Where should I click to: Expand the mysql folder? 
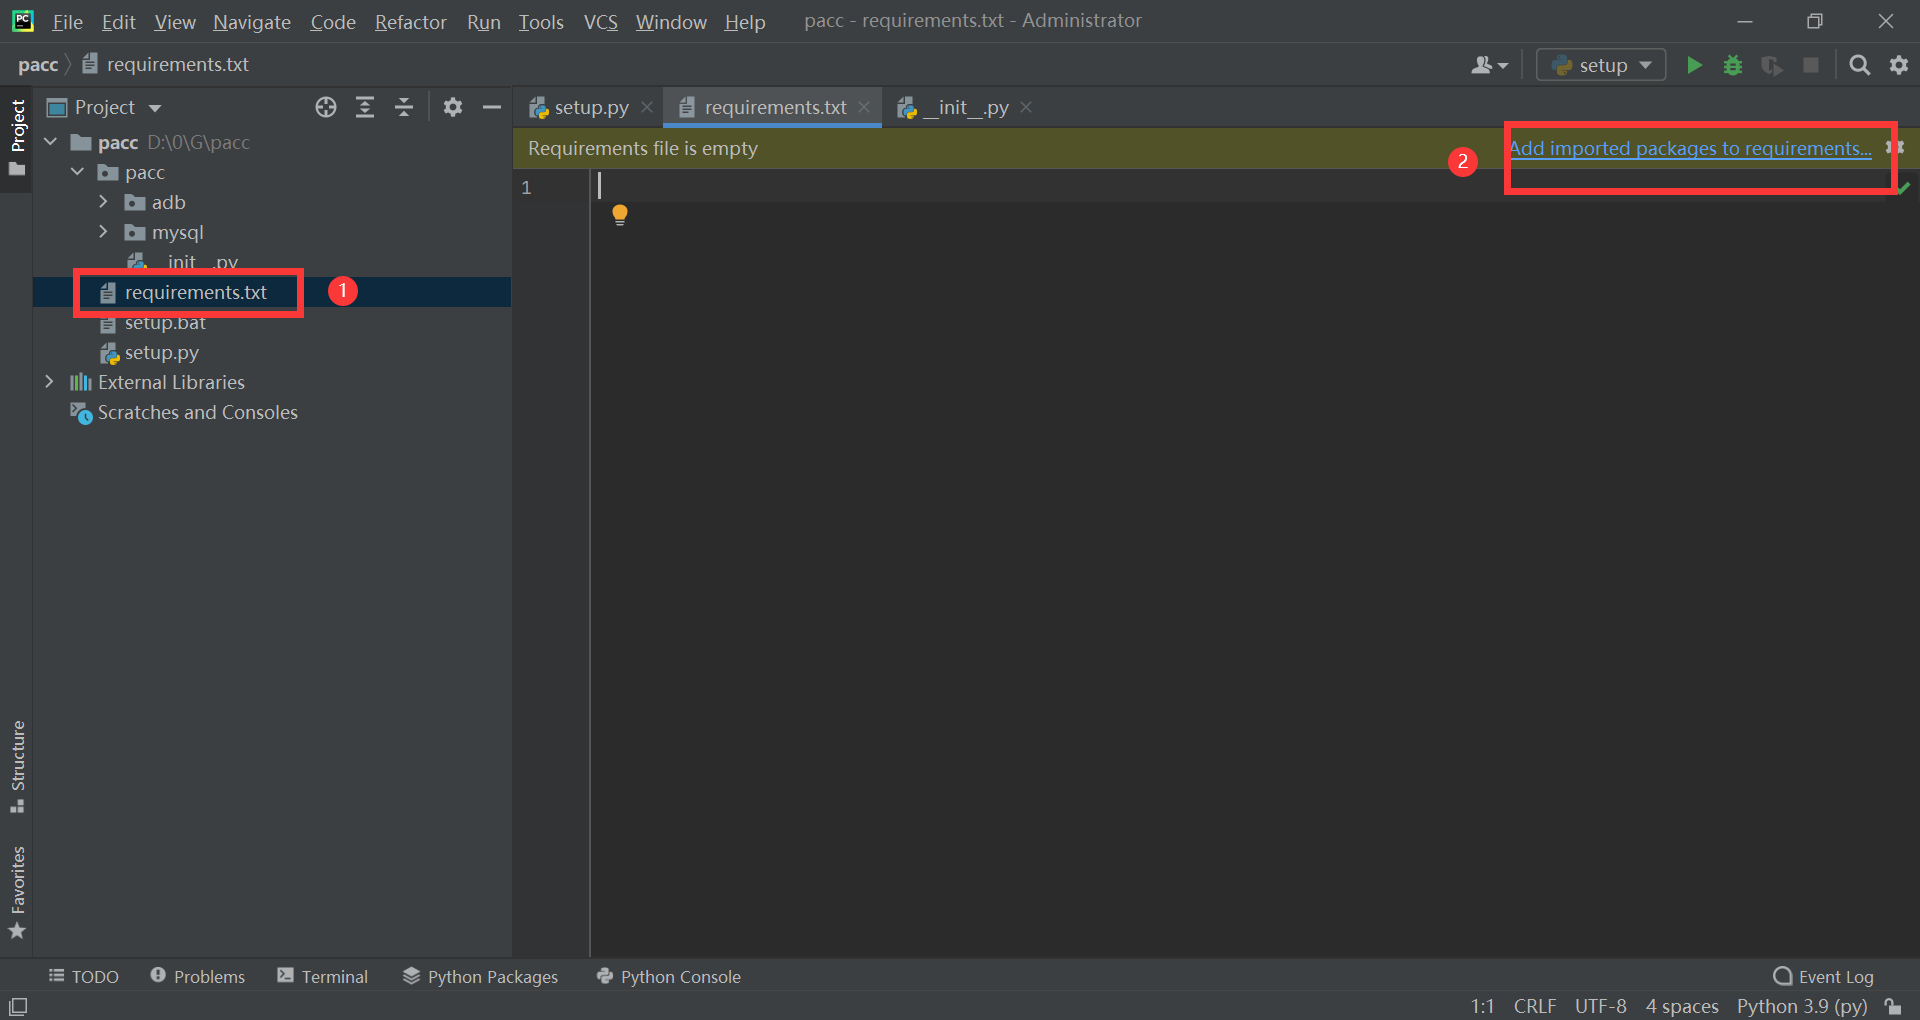(103, 232)
